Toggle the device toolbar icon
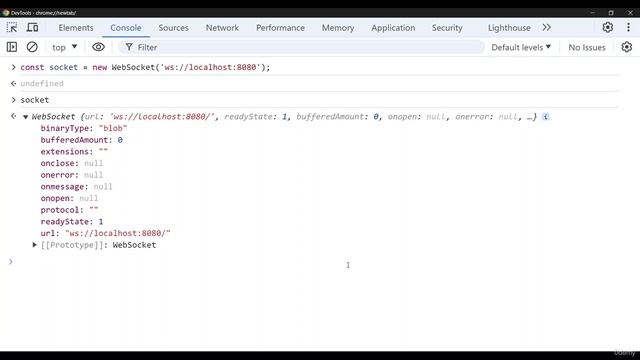This screenshot has height=360, width=640. tap(32, 27)
